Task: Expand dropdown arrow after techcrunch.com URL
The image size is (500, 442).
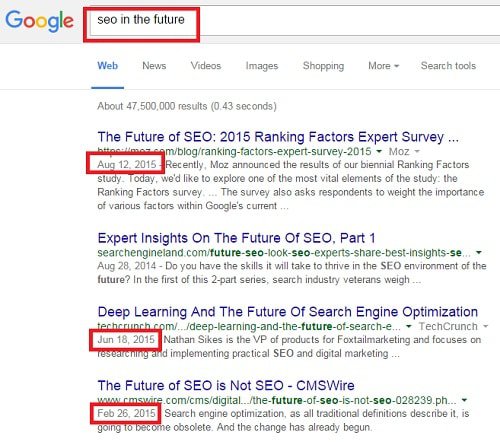Action: click(x=409, y=326)
